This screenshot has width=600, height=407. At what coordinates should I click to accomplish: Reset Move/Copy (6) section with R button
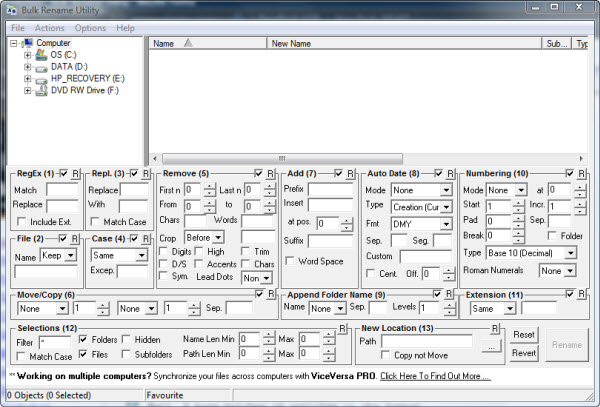pos(271,294)
